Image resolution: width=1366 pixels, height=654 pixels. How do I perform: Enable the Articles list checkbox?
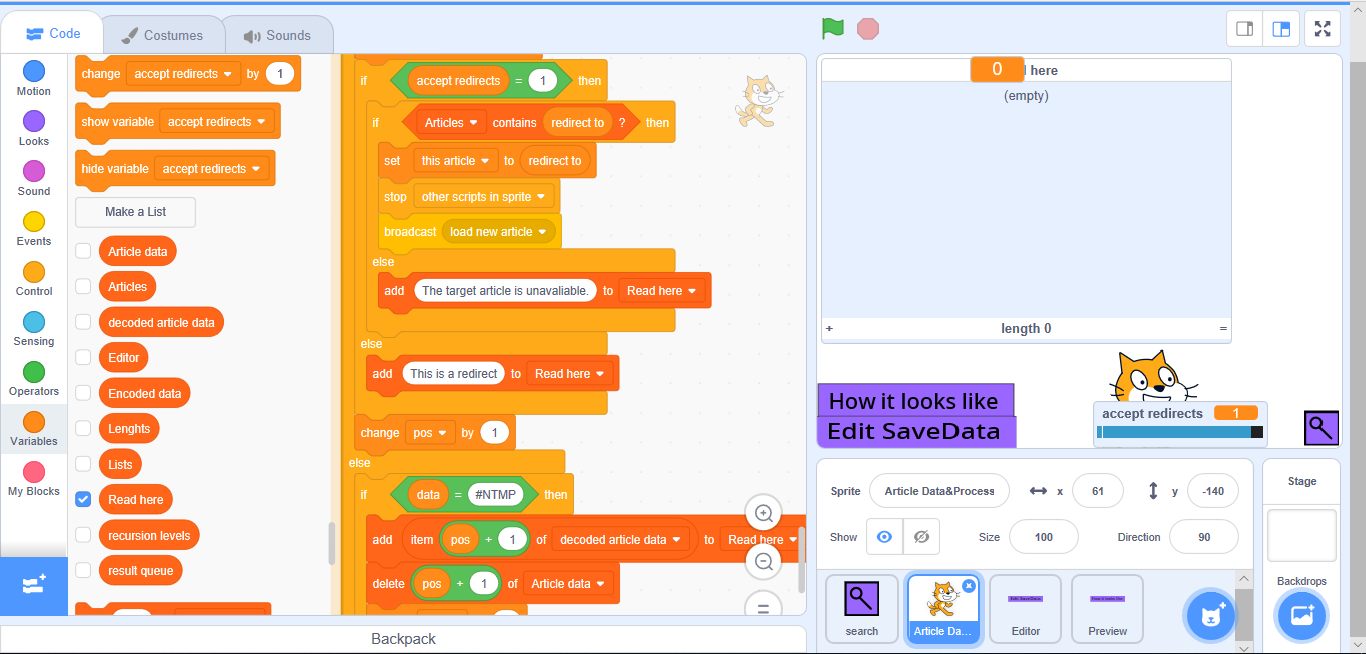point(84,287)
